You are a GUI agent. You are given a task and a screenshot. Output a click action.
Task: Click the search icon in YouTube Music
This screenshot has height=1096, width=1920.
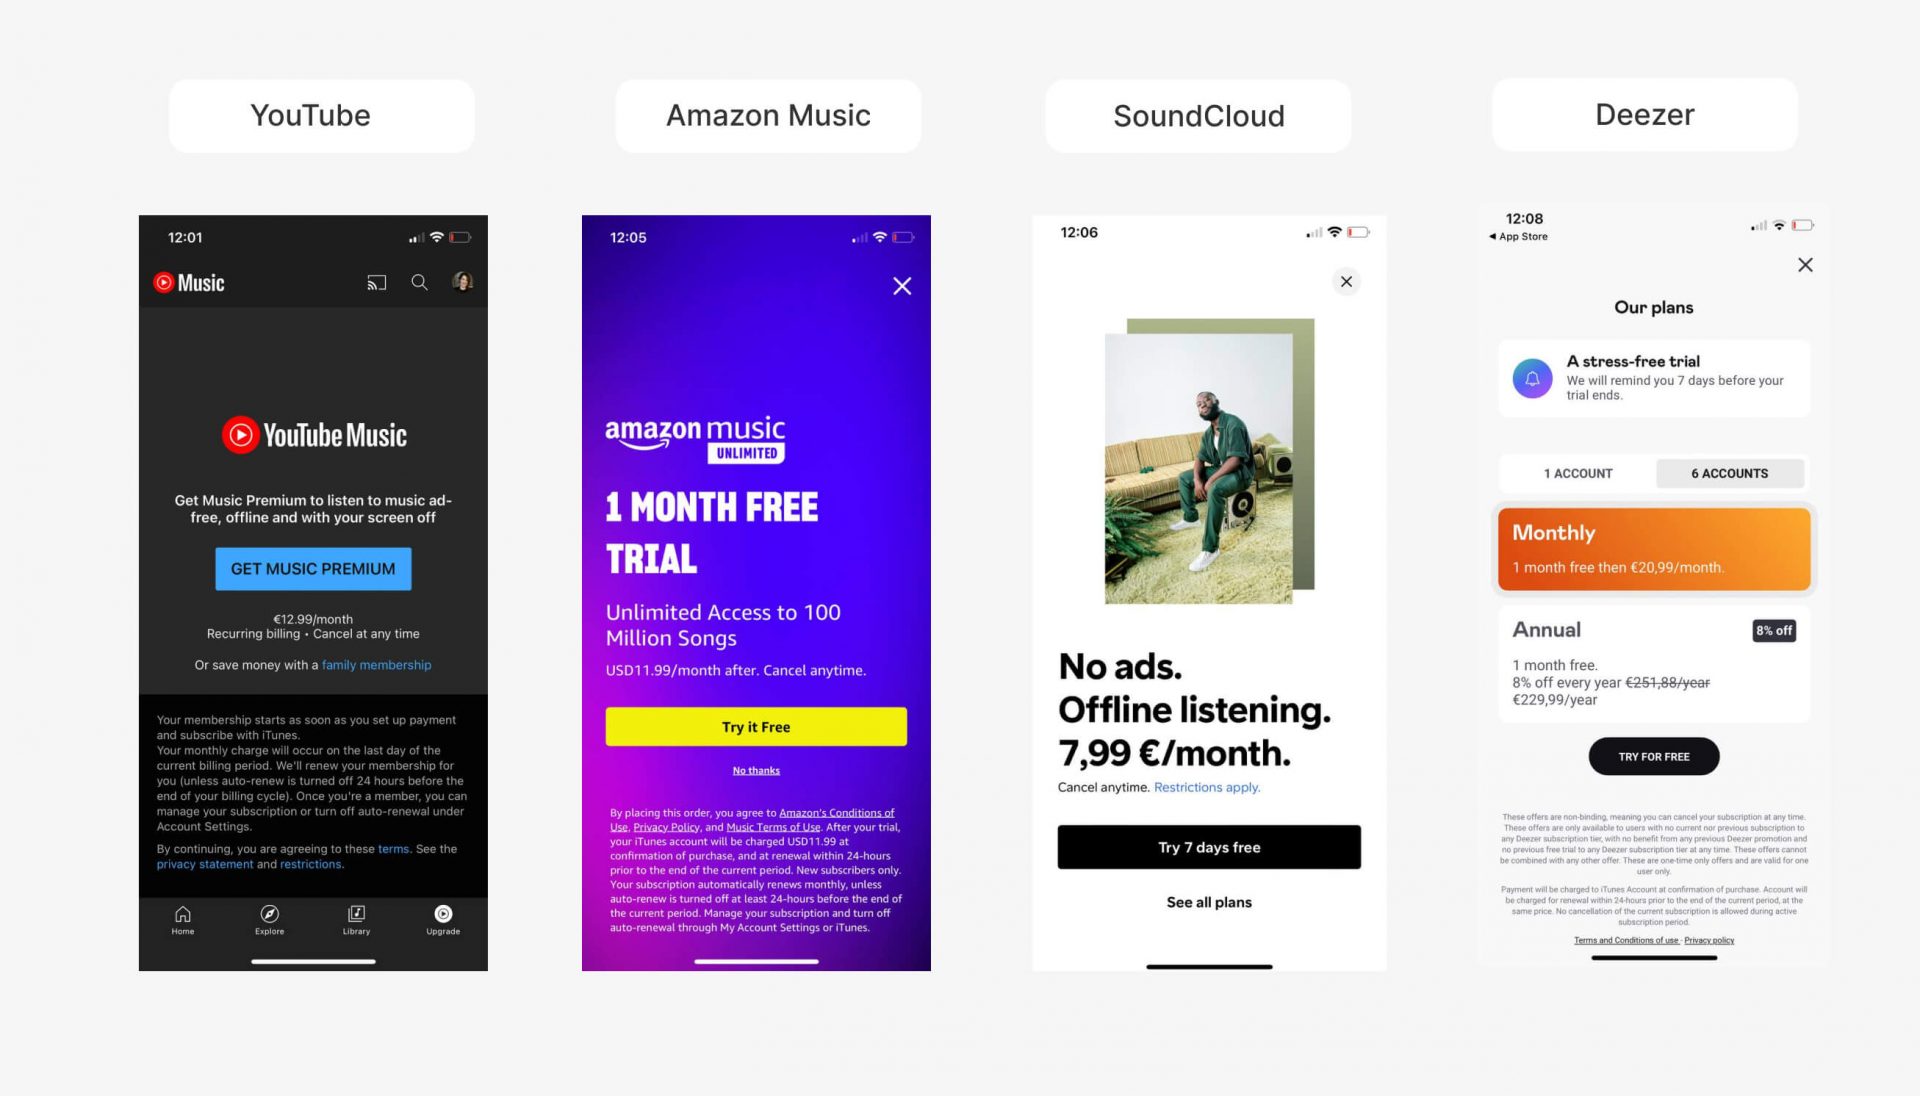coord(421,281)
